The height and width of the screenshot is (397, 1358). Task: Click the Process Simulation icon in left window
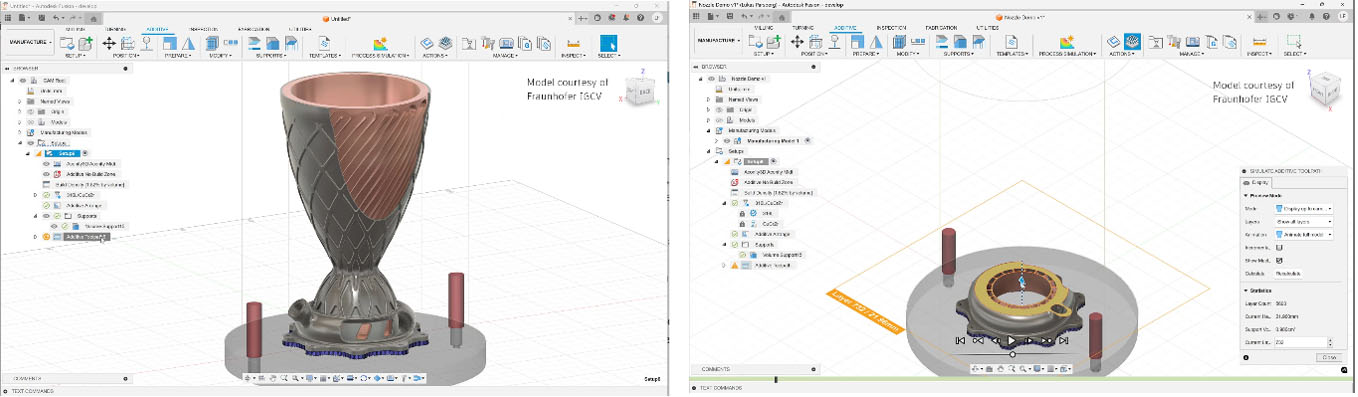click(x=380, y=44)
